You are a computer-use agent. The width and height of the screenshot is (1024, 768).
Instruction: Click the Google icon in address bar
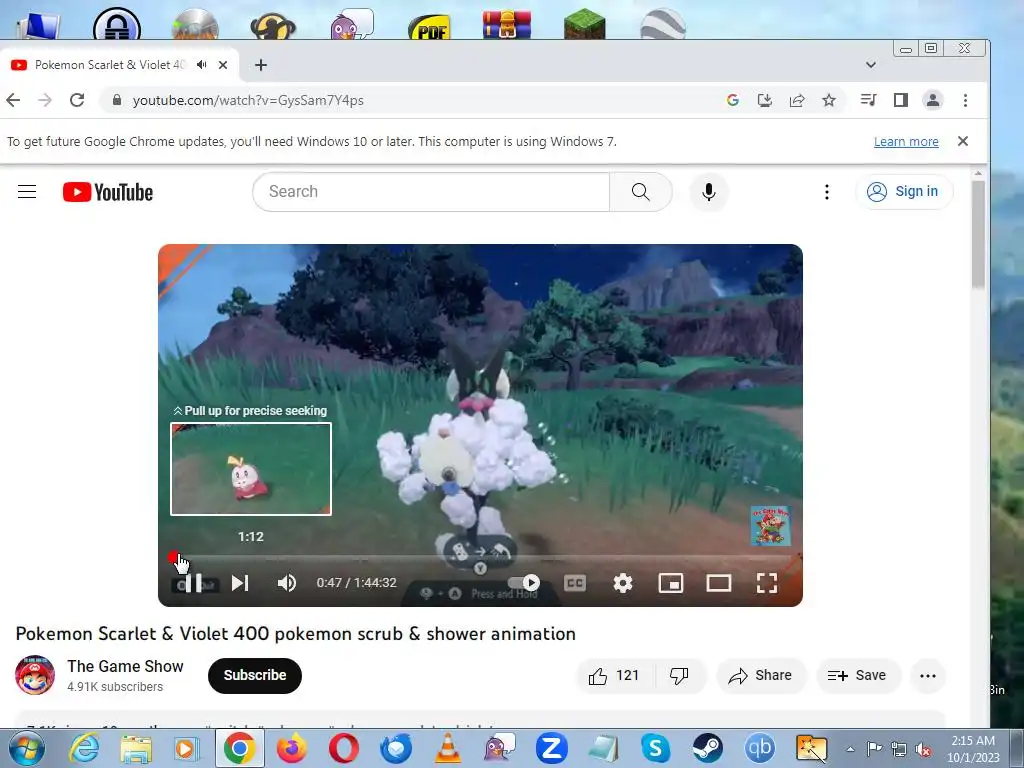tap(733, 100)
